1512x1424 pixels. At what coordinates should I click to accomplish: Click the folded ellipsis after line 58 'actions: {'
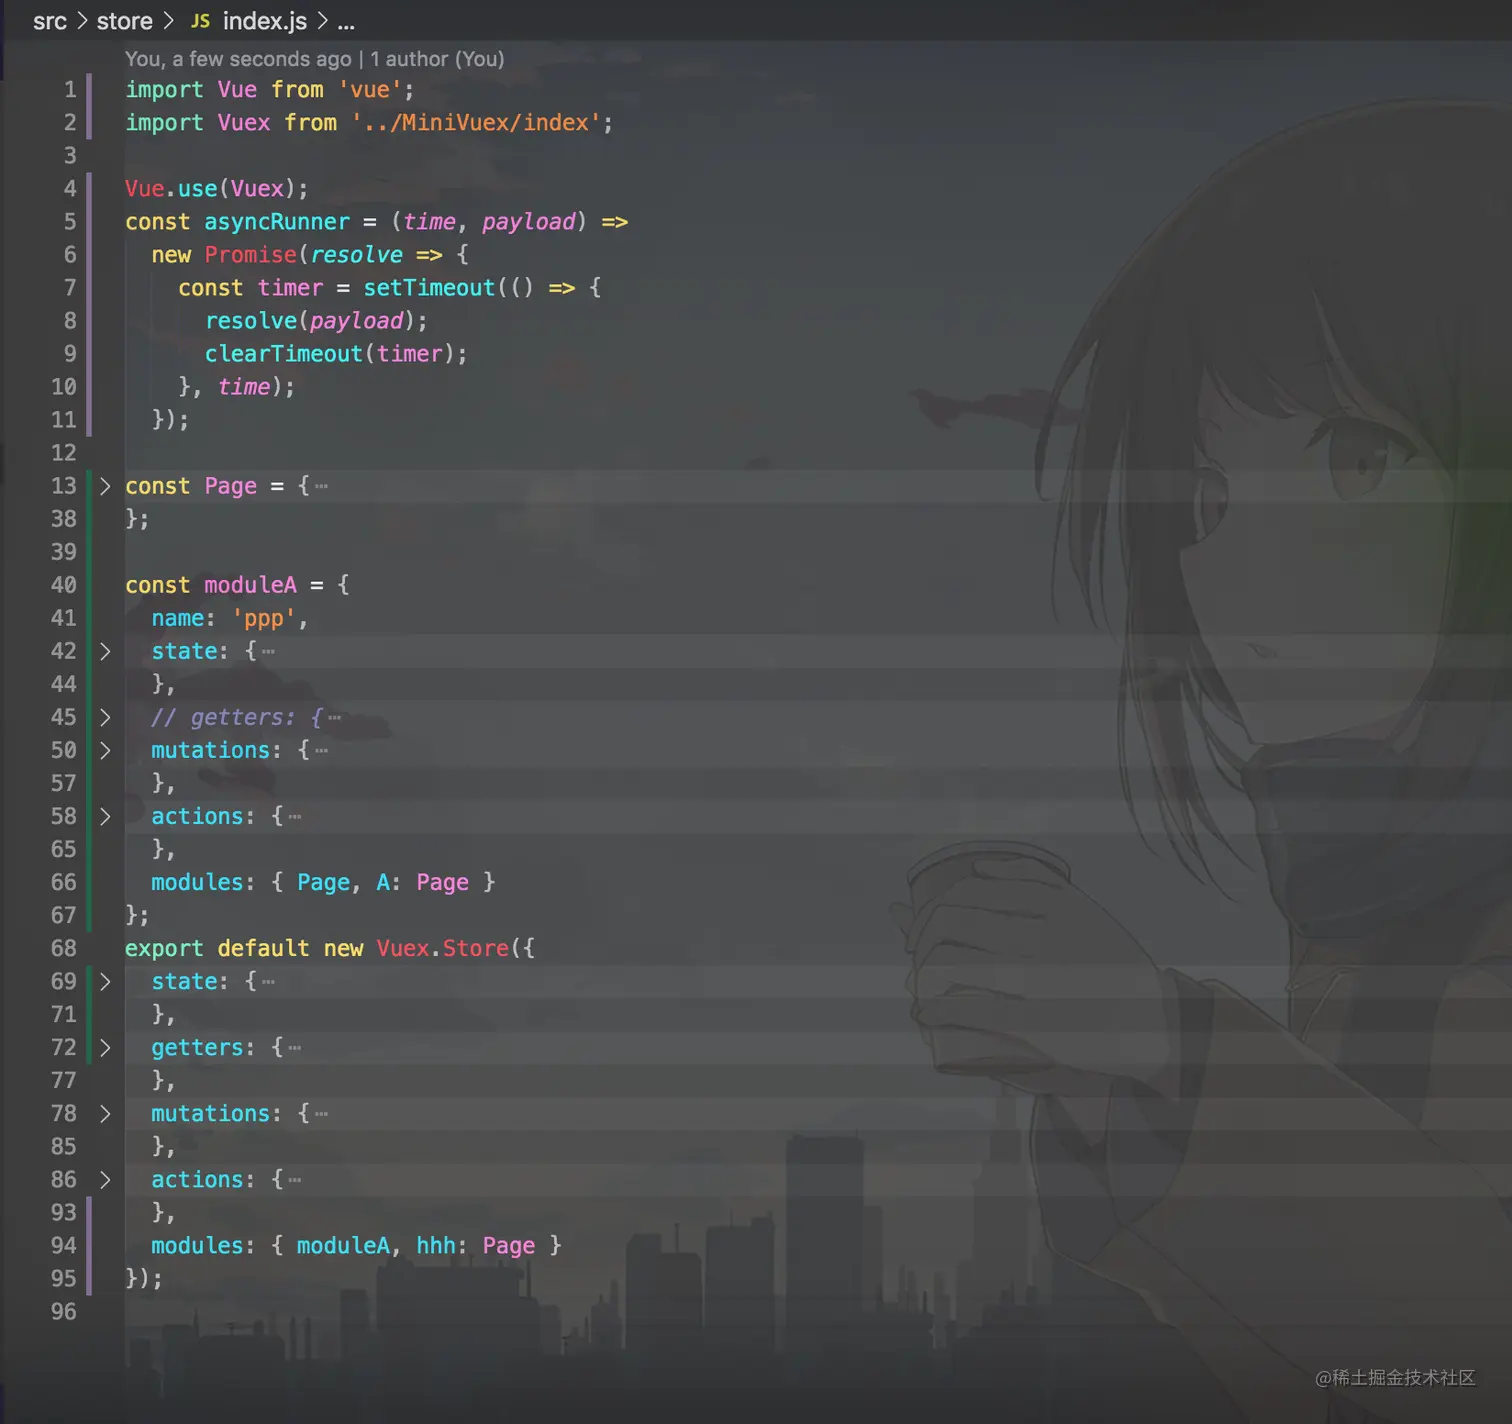tap(294, 816)
